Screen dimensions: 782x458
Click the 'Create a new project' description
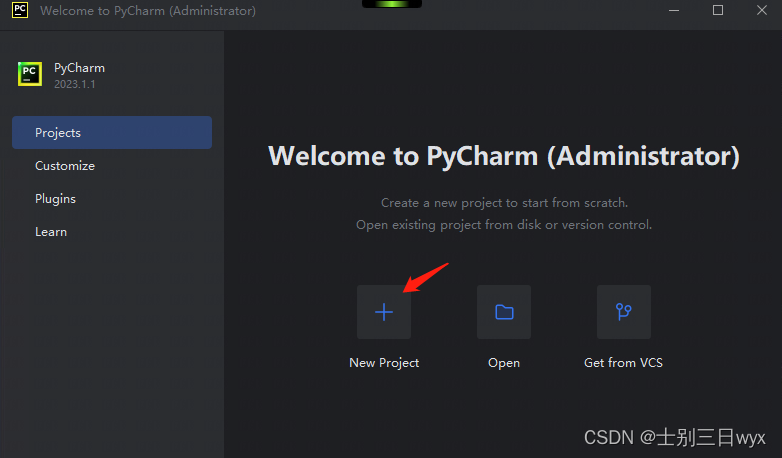coord(504,203)
